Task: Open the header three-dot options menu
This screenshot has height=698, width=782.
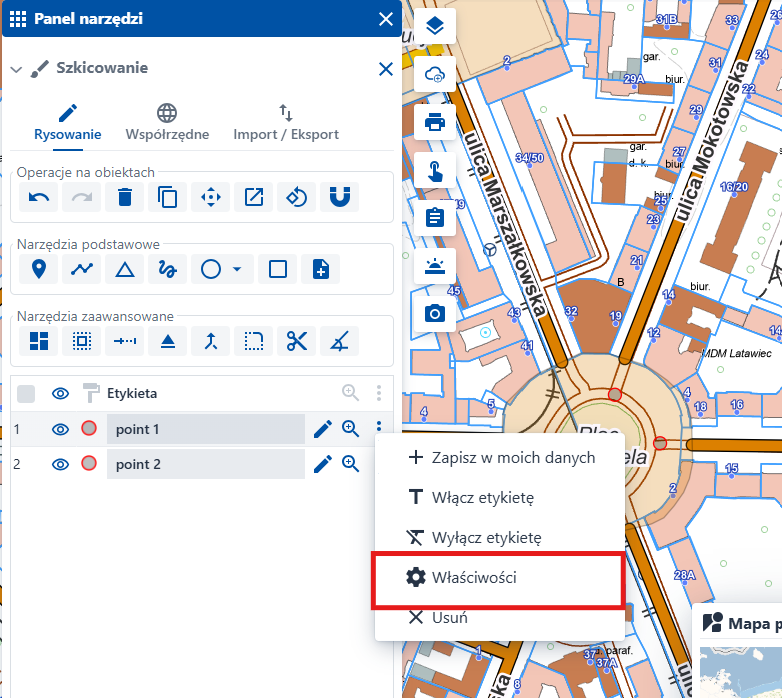Action: pos(379,393)
